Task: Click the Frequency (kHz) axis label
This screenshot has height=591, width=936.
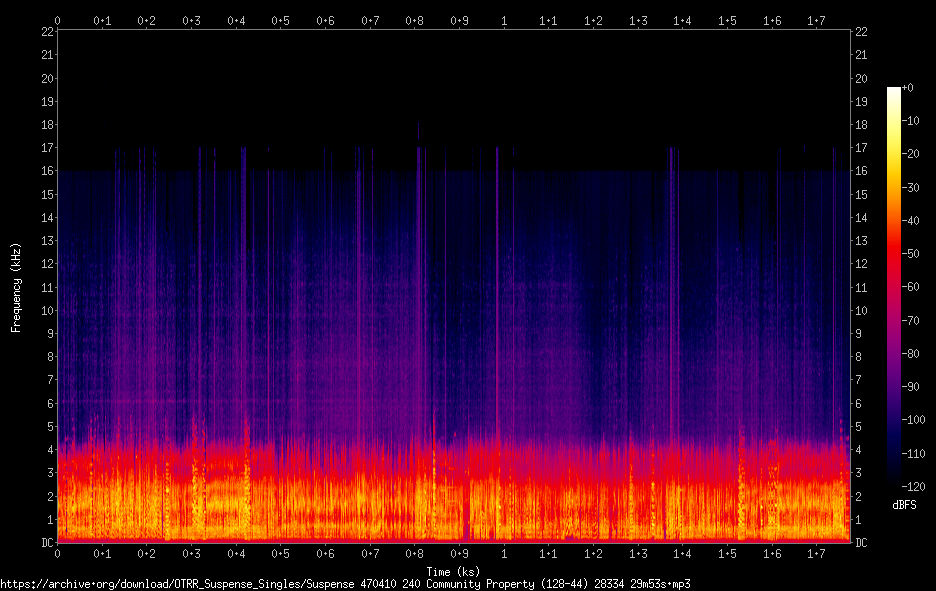Action: coord(16,288)
